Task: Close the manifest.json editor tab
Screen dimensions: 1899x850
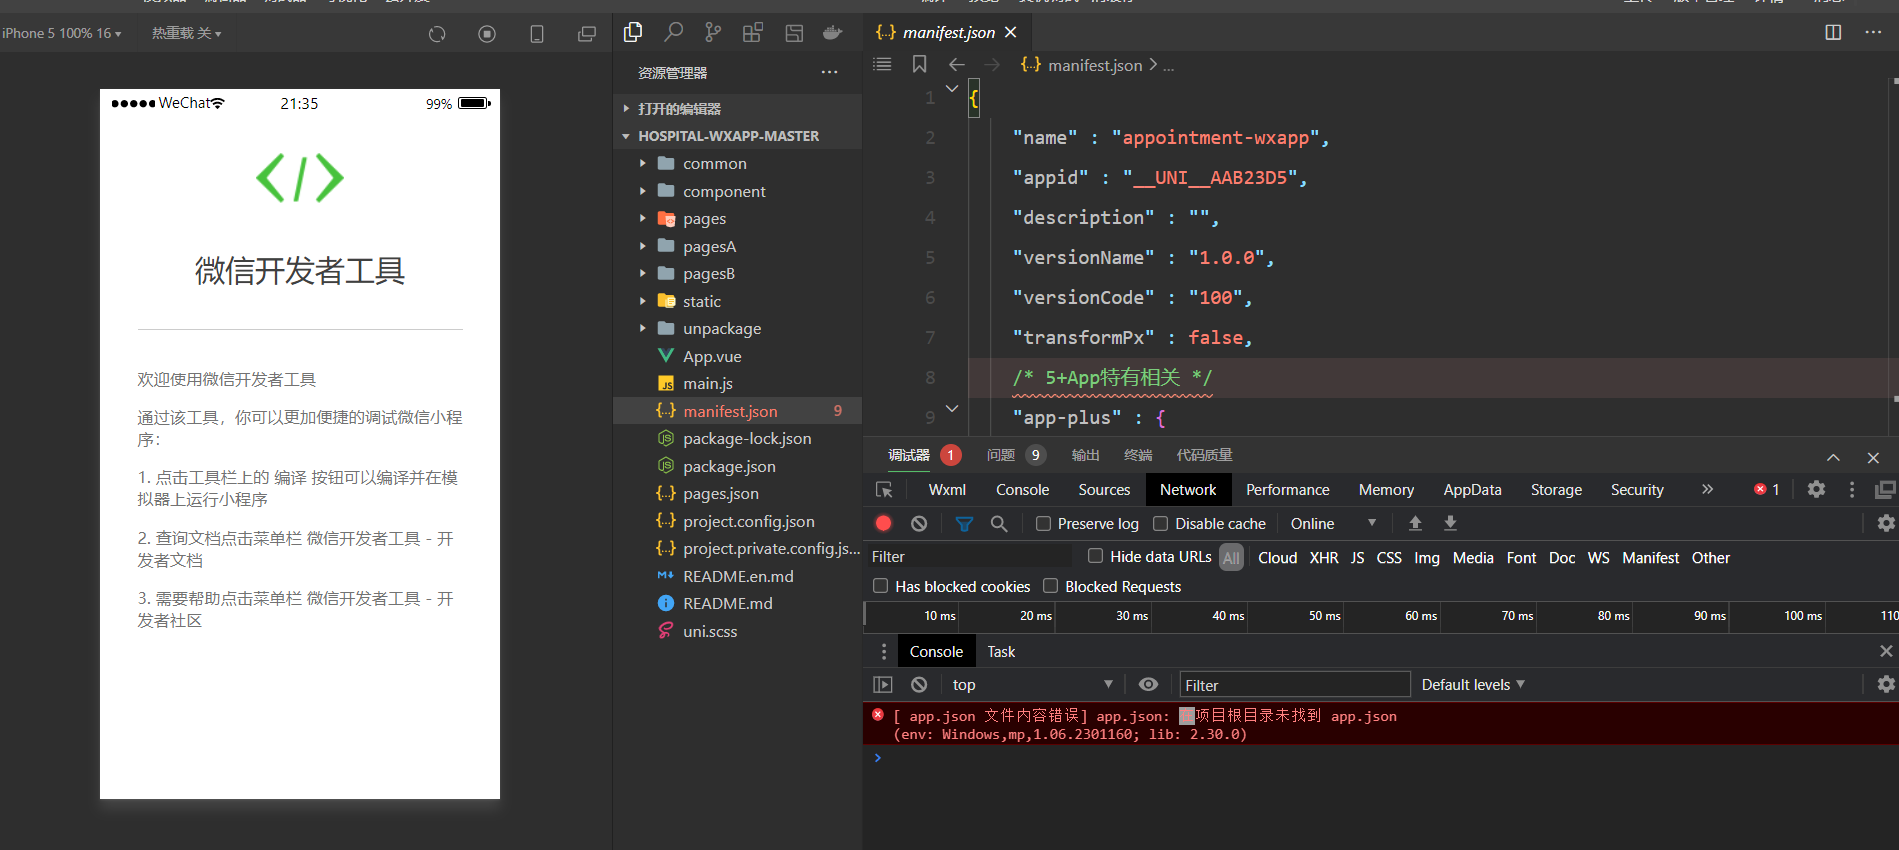Action: point(1011,32)
